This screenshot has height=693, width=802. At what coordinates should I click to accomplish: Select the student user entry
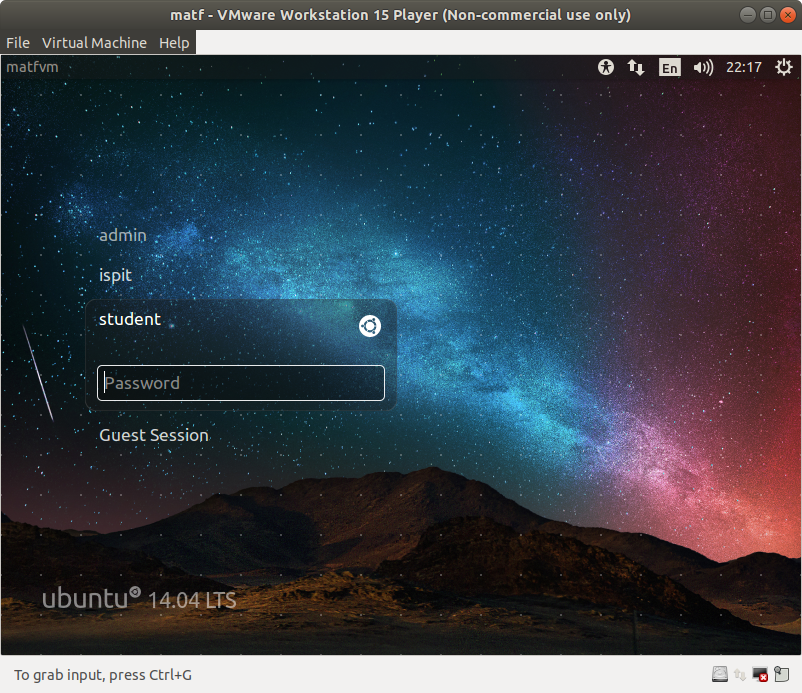130,319
